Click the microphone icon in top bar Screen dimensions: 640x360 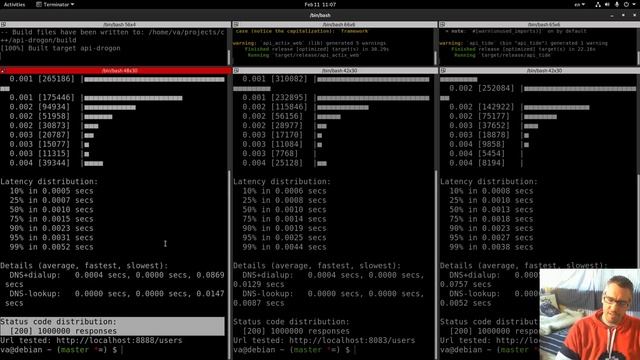coord(617,4)
